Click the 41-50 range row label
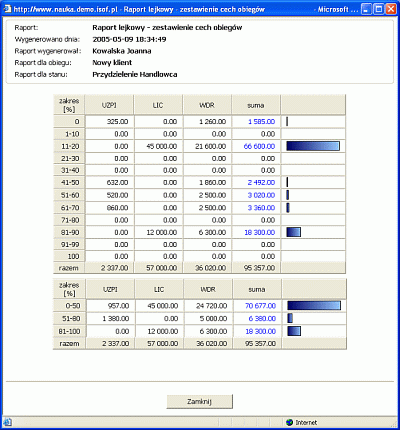This screenshot has width=400, height=430. click(x=69, y=182)
